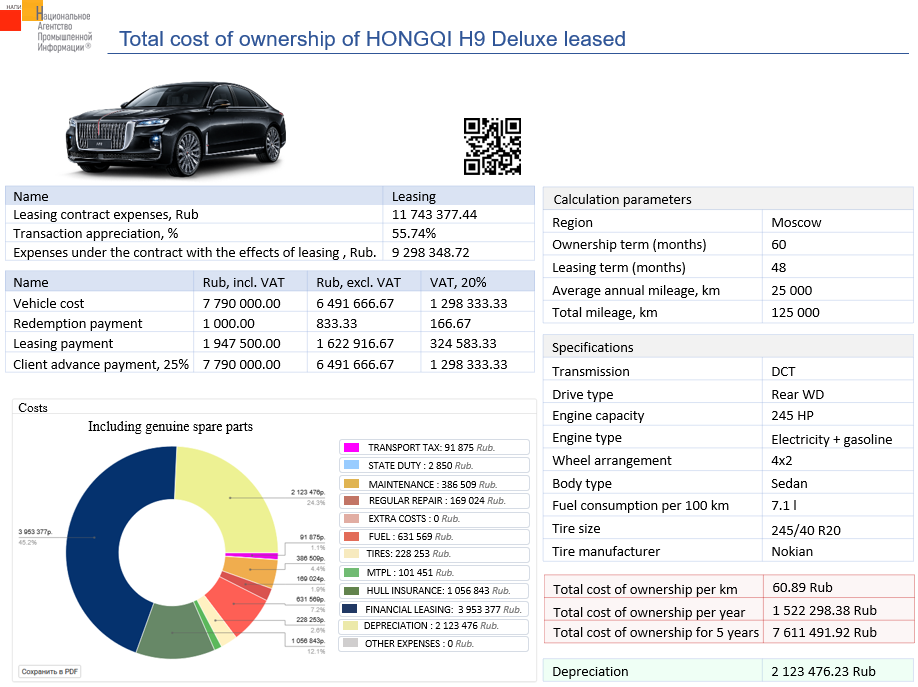Image resolution: width=918 pixels, height=687 pixels.
Task: Click the 245/40 R20 tire size value
Action: 806,530
